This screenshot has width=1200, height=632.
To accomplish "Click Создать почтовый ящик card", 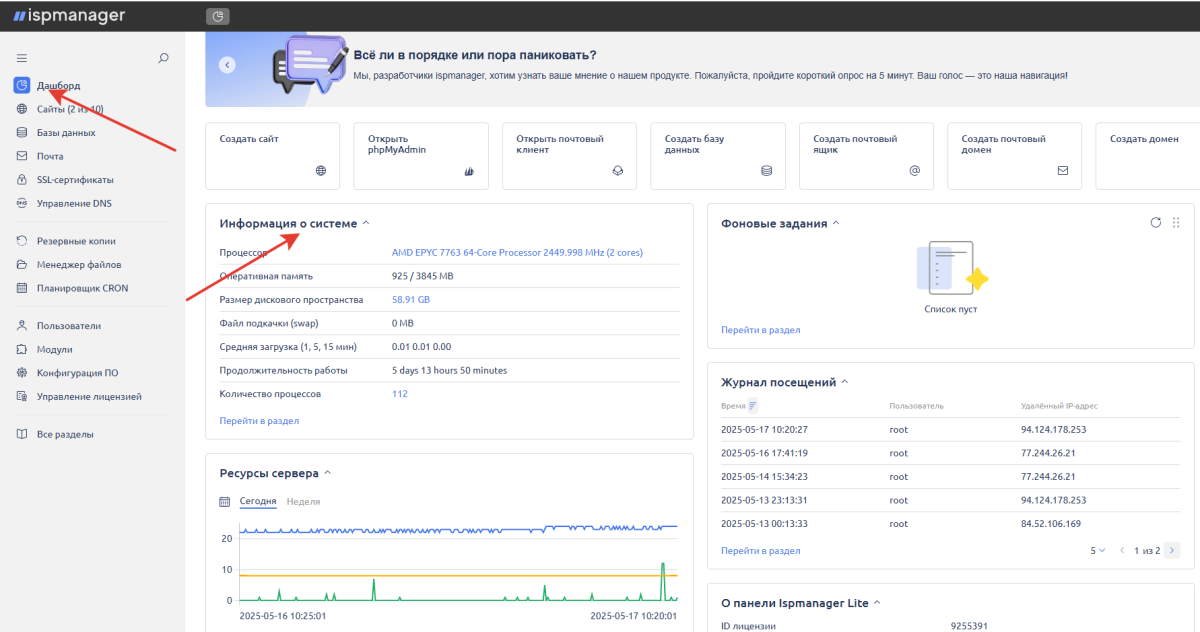I will (866, 156).
